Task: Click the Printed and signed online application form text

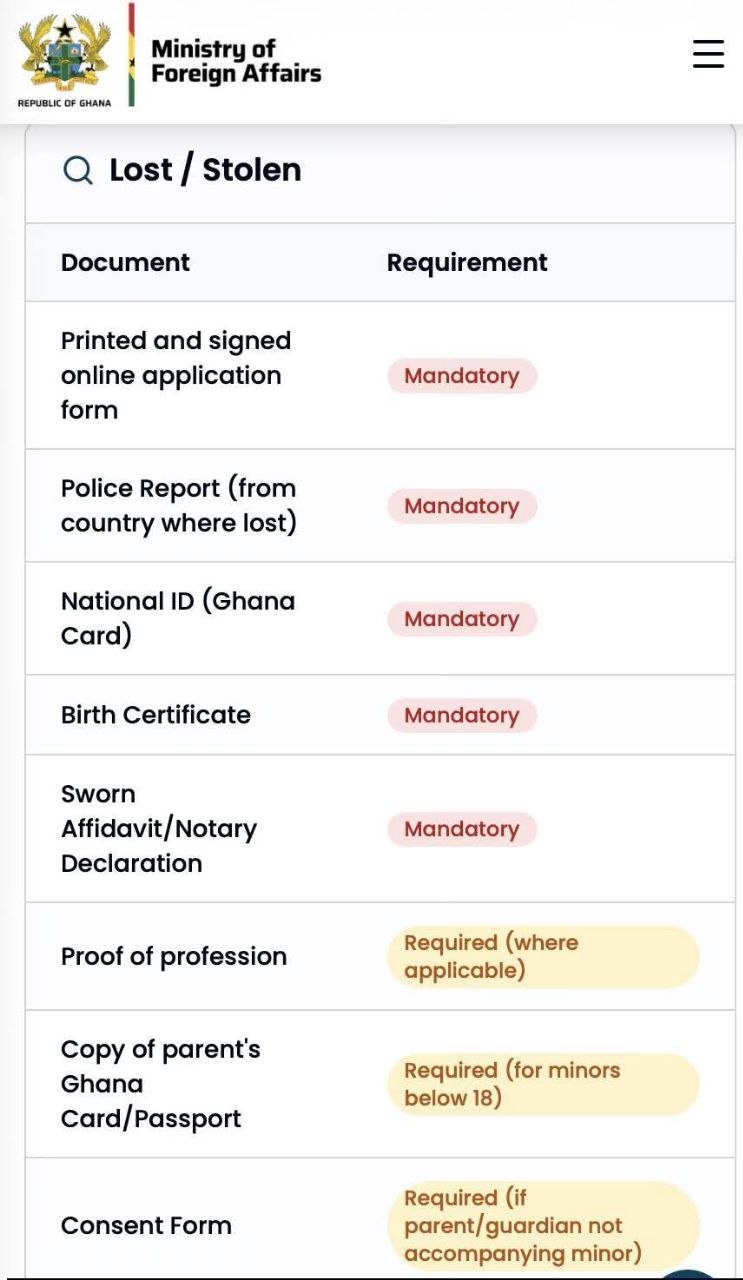Action: pyautogui.click(x=175, y=376)
